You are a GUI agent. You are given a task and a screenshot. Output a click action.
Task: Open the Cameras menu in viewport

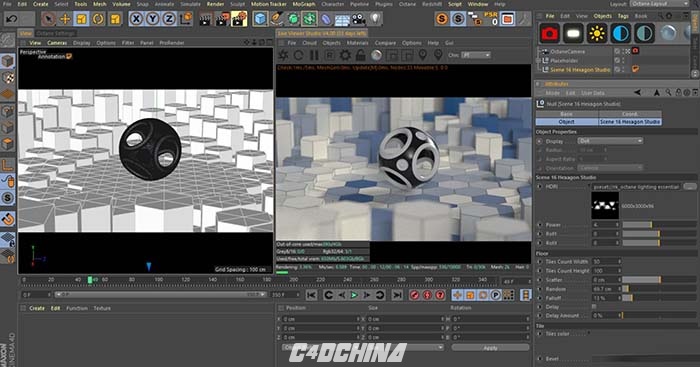tap(57, 43)
